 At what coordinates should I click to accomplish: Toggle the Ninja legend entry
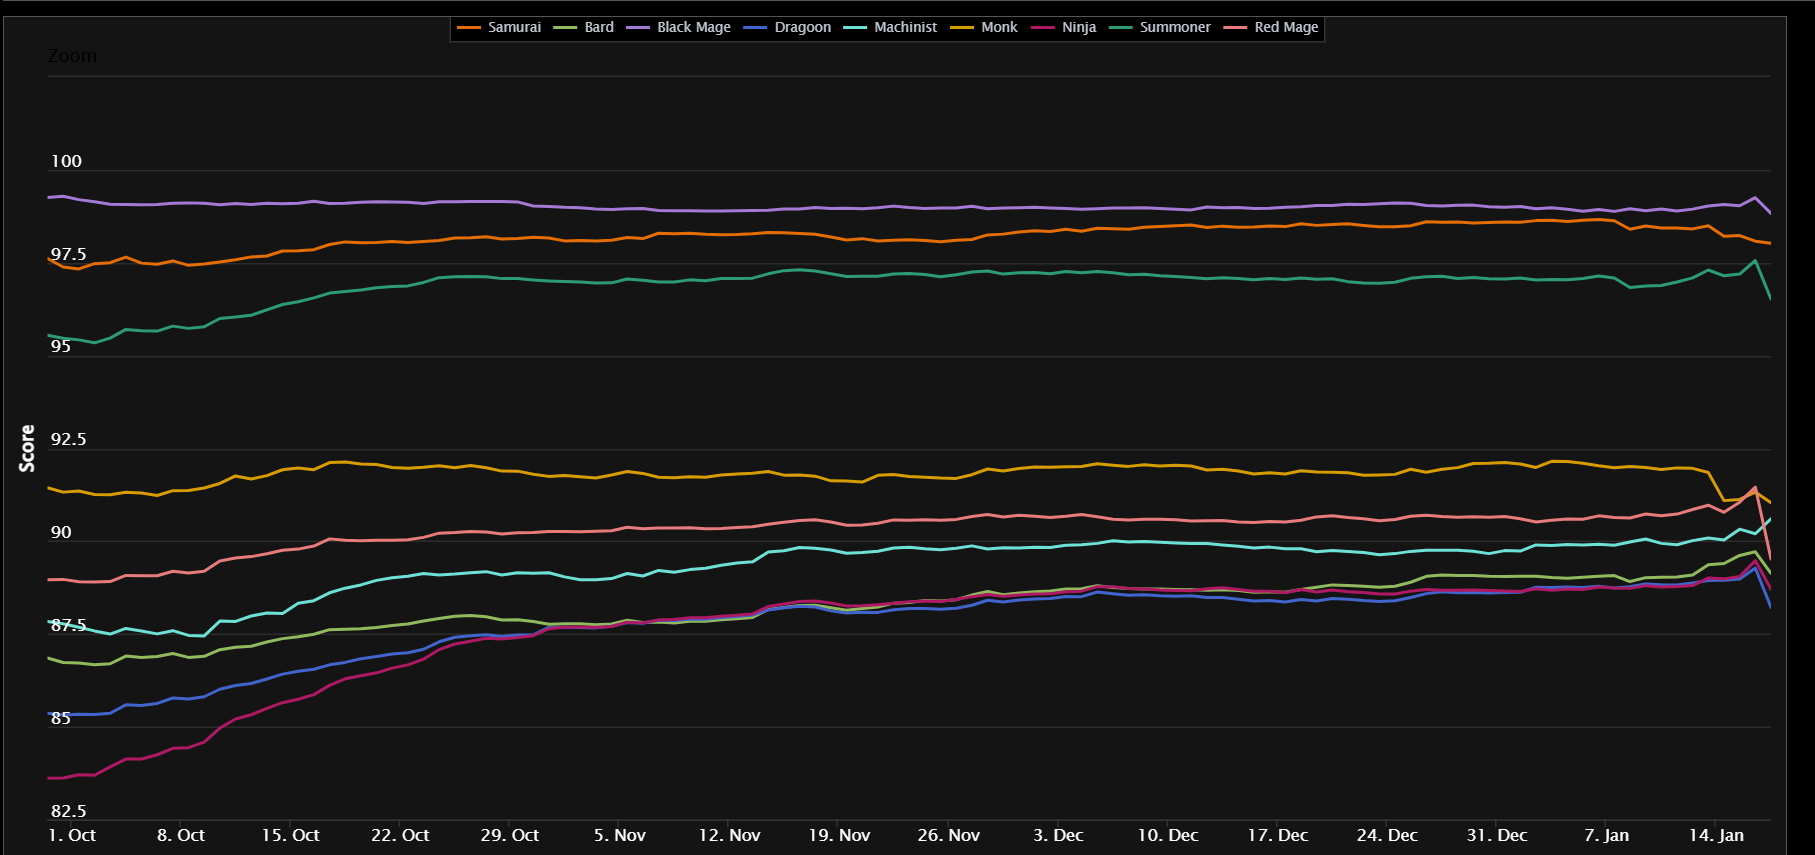pyautogui.click(x=1063, y=27)
